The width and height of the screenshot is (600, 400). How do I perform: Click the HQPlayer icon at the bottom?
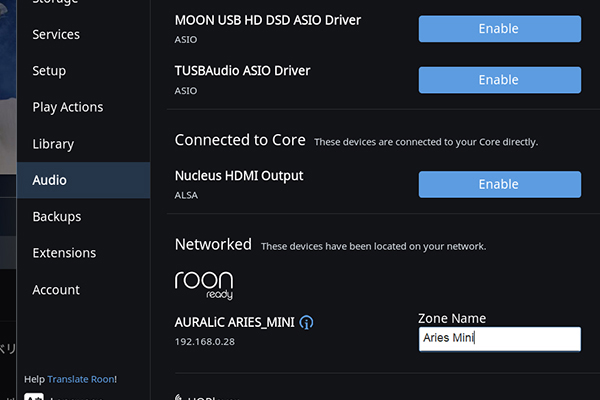180,397
